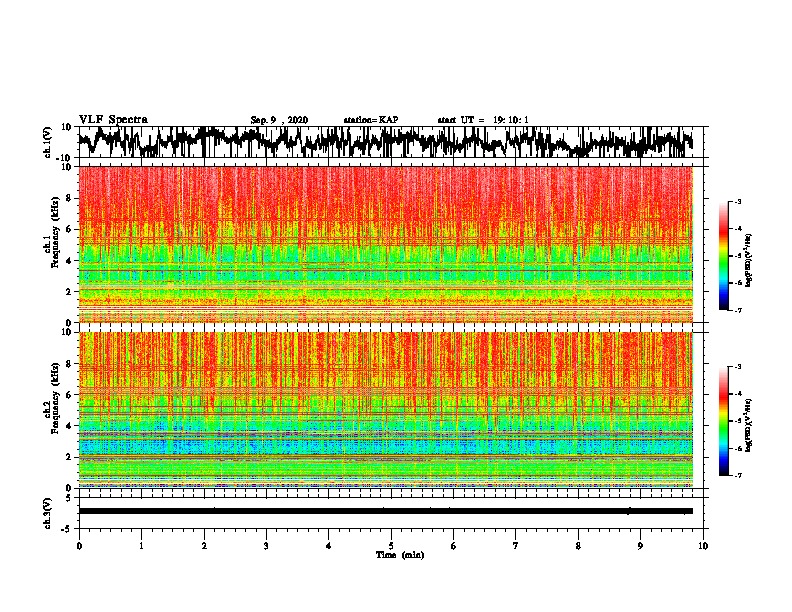The image size is (792, 612).
Task: Click the time axis tick label "3"
Action: 266,546
